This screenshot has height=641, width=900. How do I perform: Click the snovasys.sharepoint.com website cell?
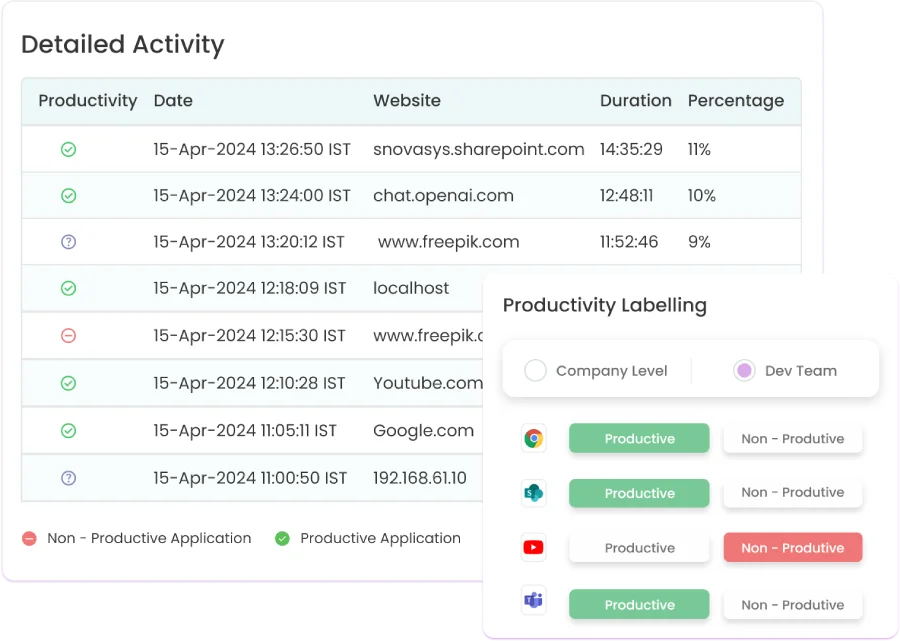(x=479, y=150)
